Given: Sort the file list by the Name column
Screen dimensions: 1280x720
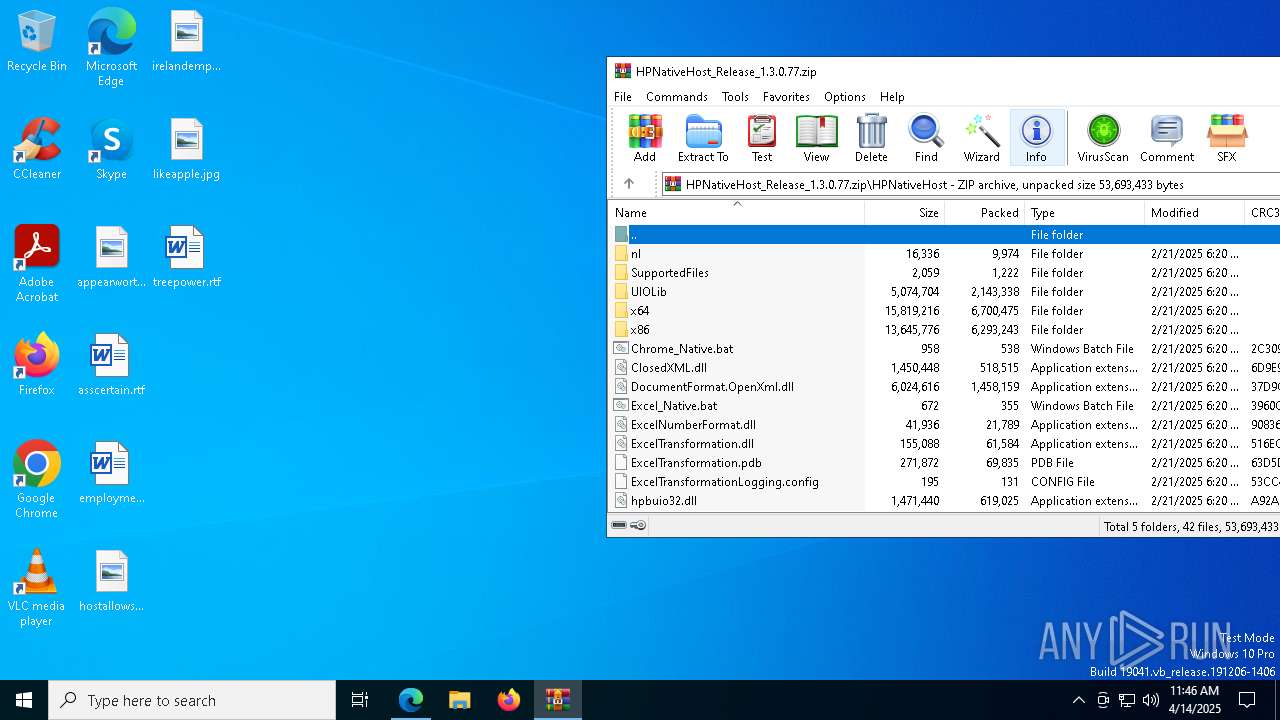Looking at the screenshot, I should point(736,213).
